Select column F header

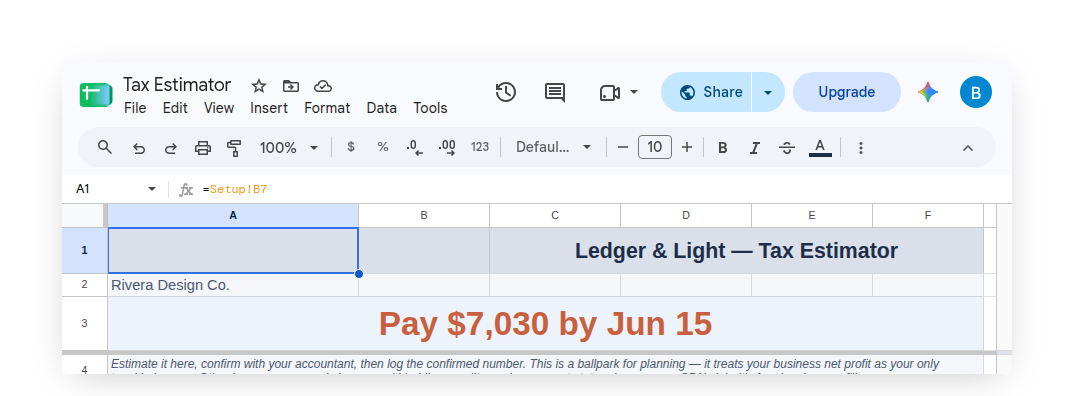[928, 215]
